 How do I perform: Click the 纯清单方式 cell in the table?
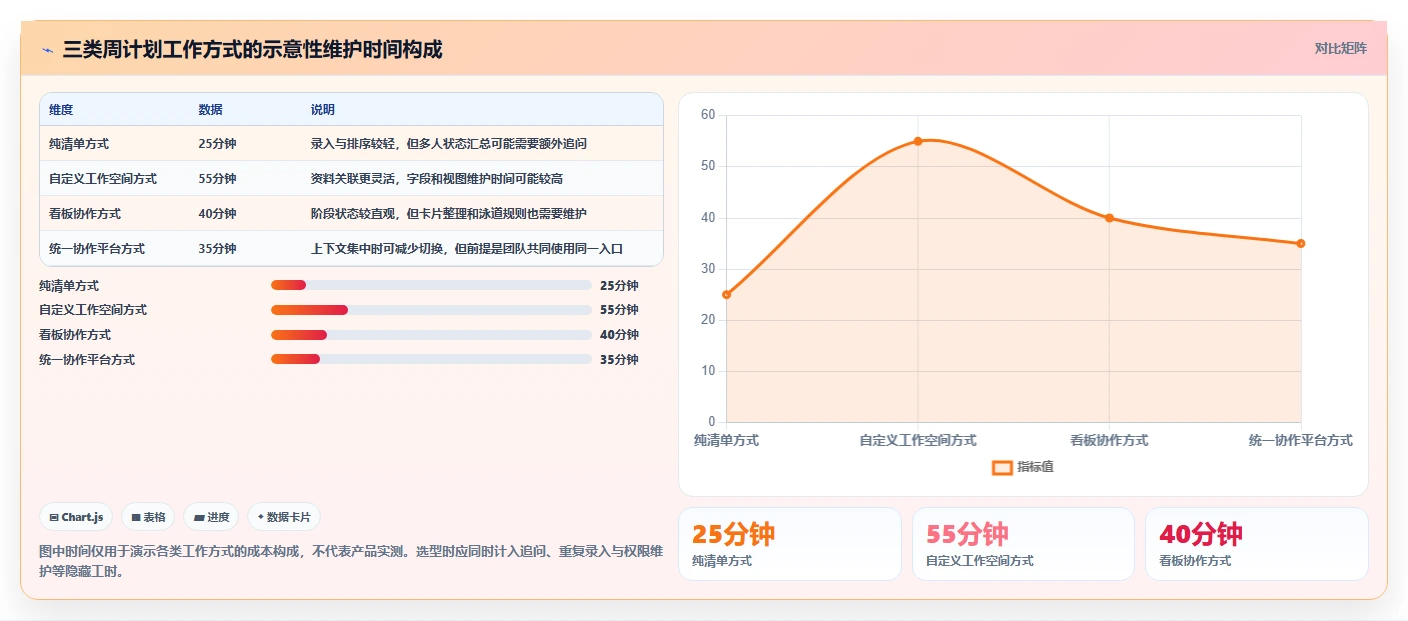tap(79, 144)
